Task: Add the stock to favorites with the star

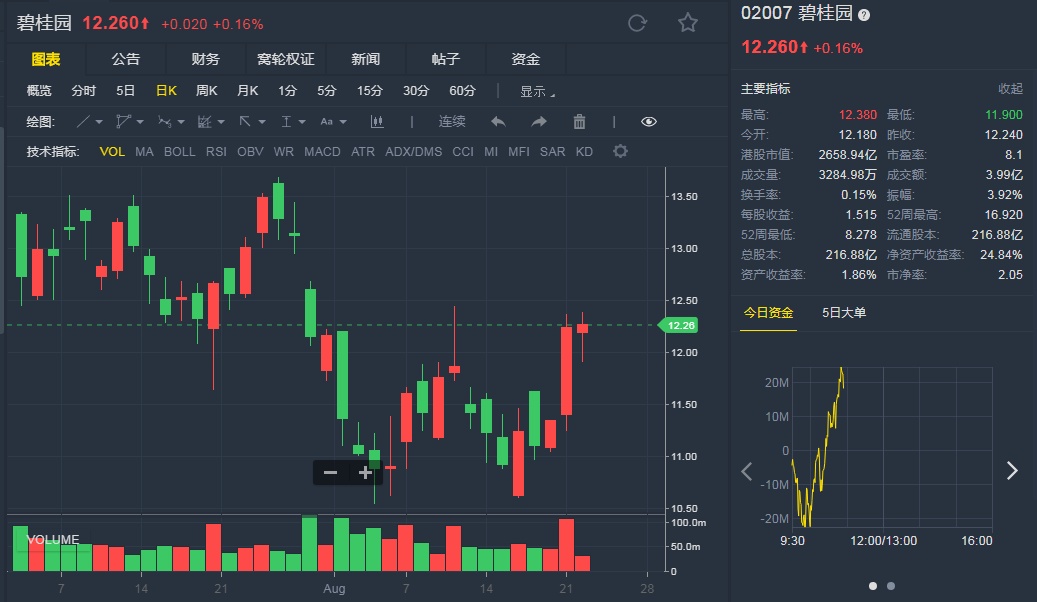Action: coord(688,23)
